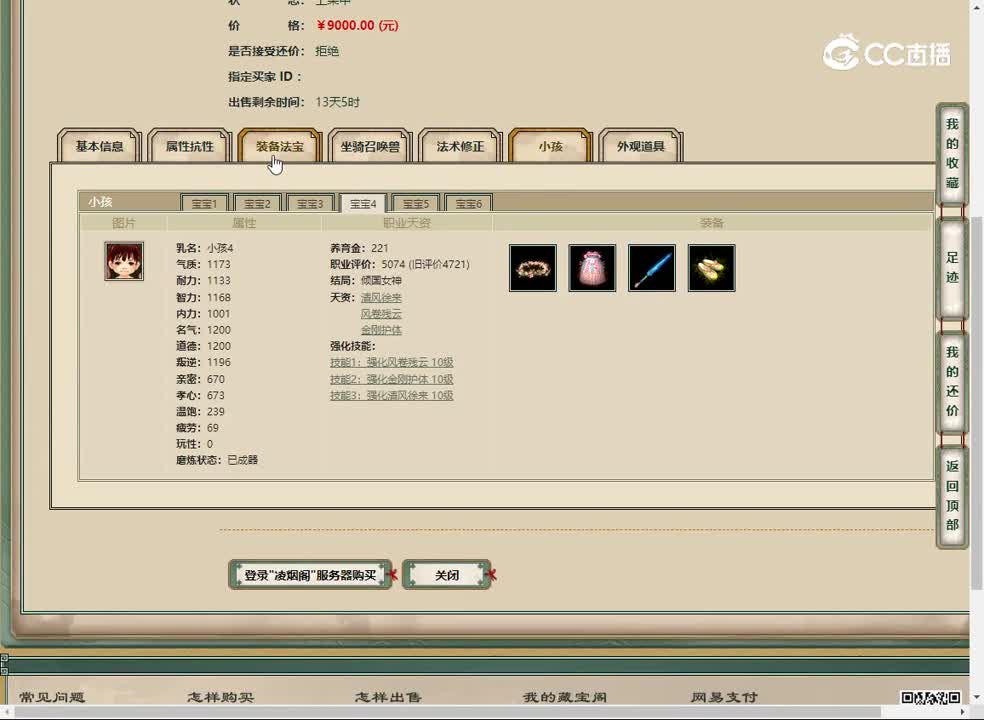Click the golden shoes equipment icon
Viewport: 984px width, 720px height.
[711, 268]
